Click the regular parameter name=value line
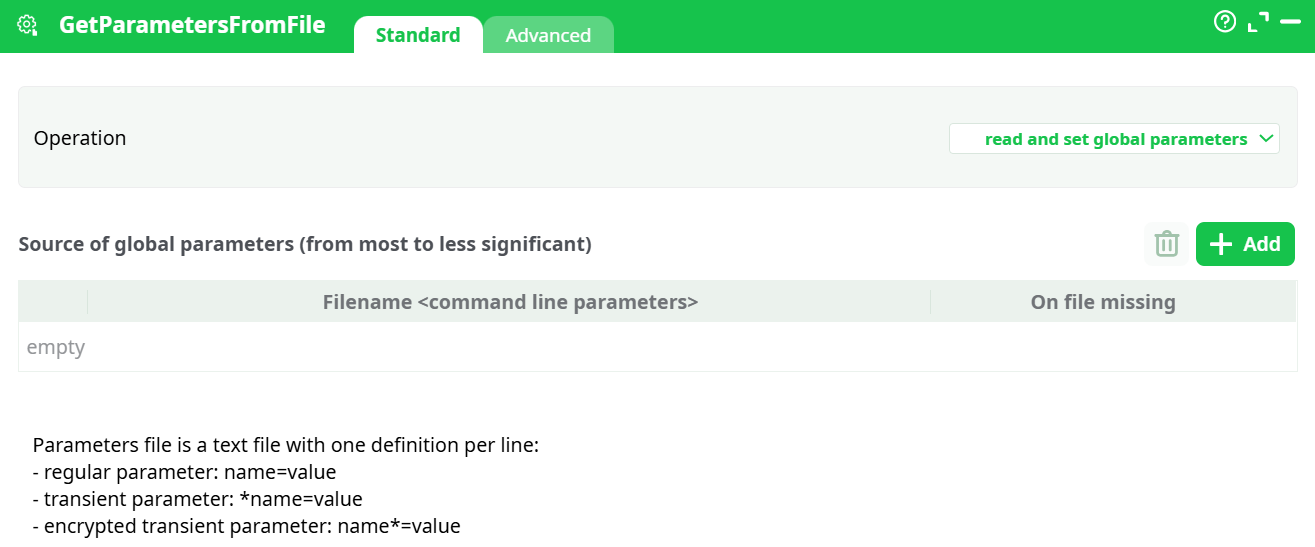The image size is (1315, 547). tap(184, 472)
